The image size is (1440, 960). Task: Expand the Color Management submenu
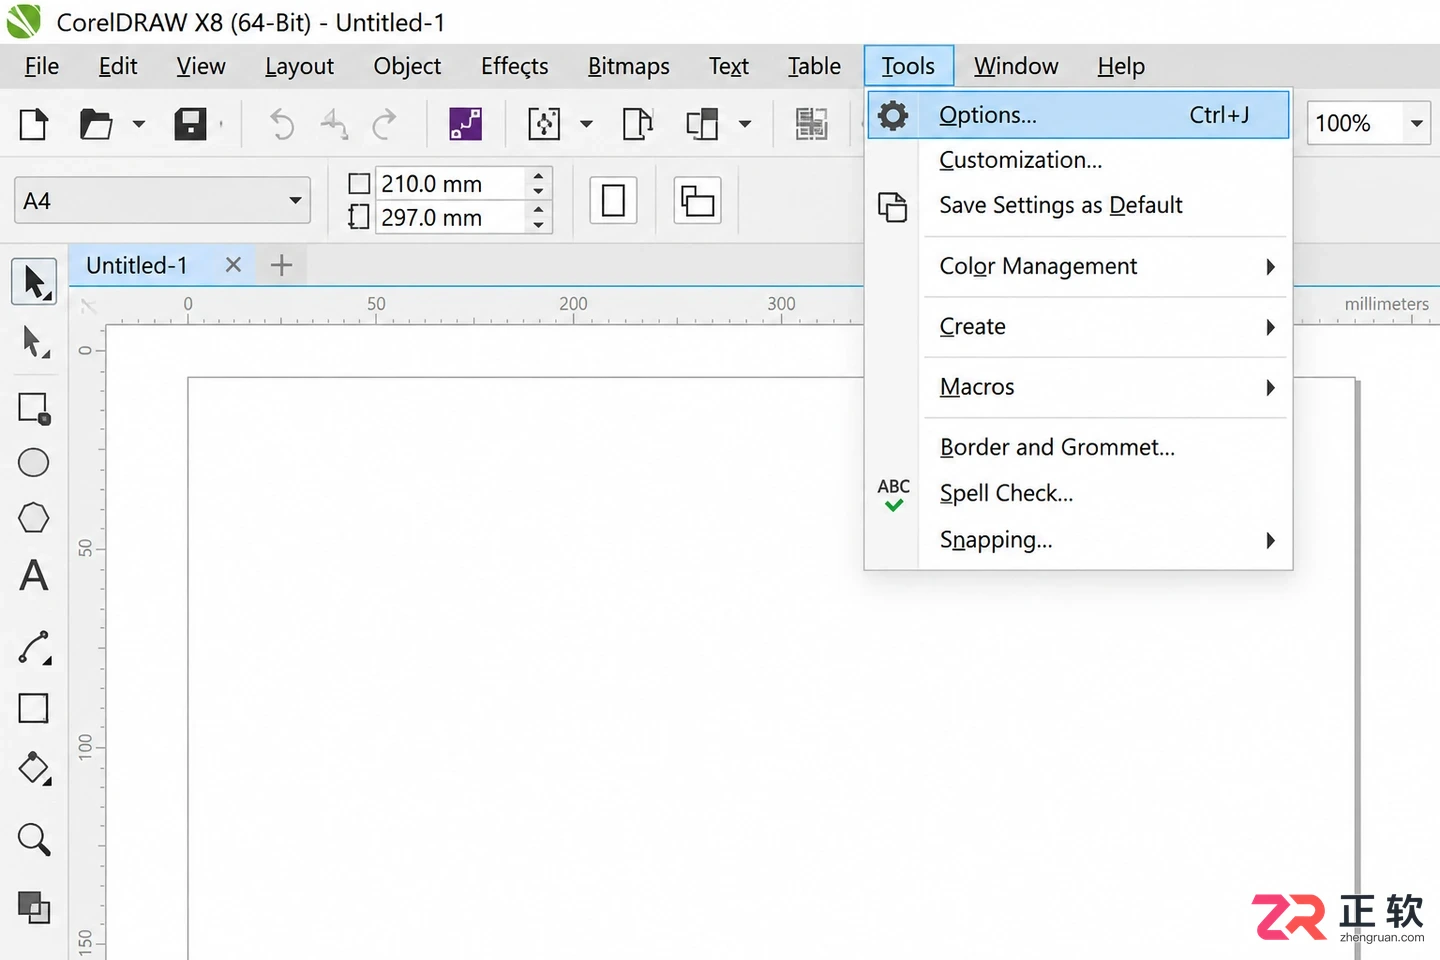click(x=1079, y=267)
